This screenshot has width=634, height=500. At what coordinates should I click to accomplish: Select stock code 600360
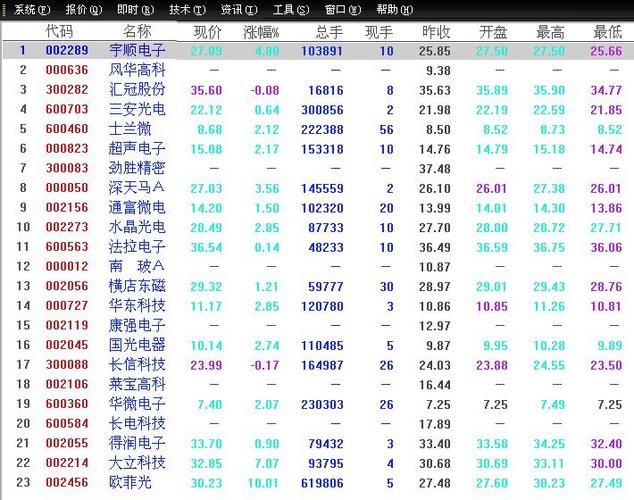[67, 404]
